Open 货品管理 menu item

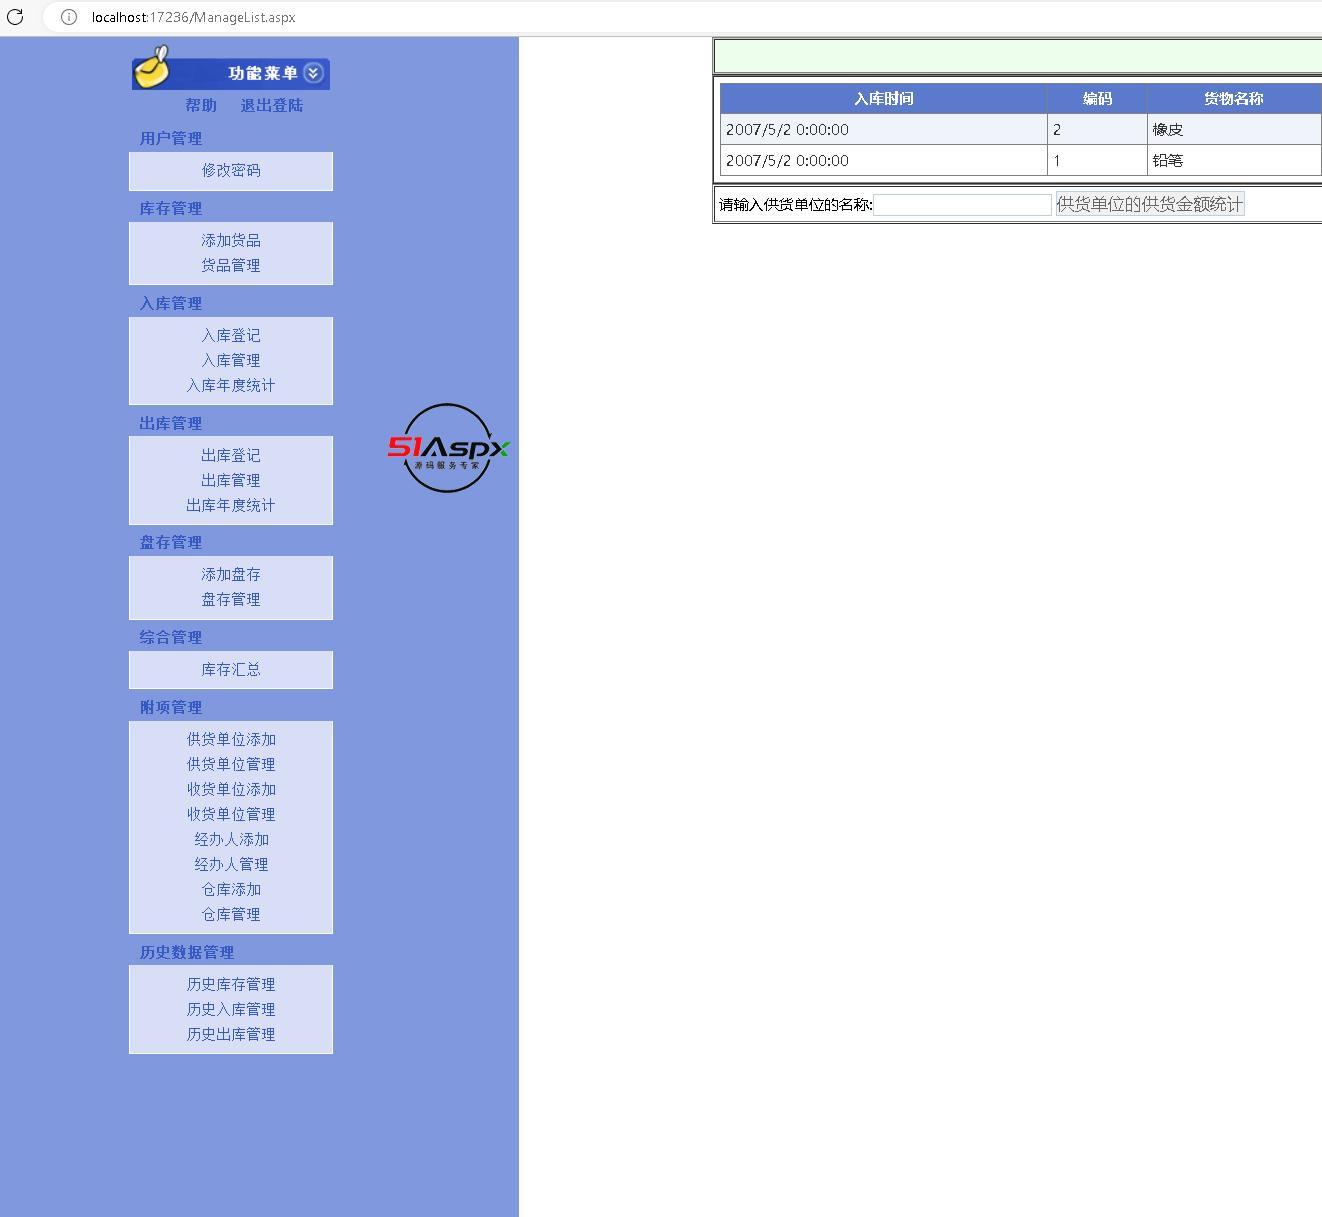tap(231, 265)
